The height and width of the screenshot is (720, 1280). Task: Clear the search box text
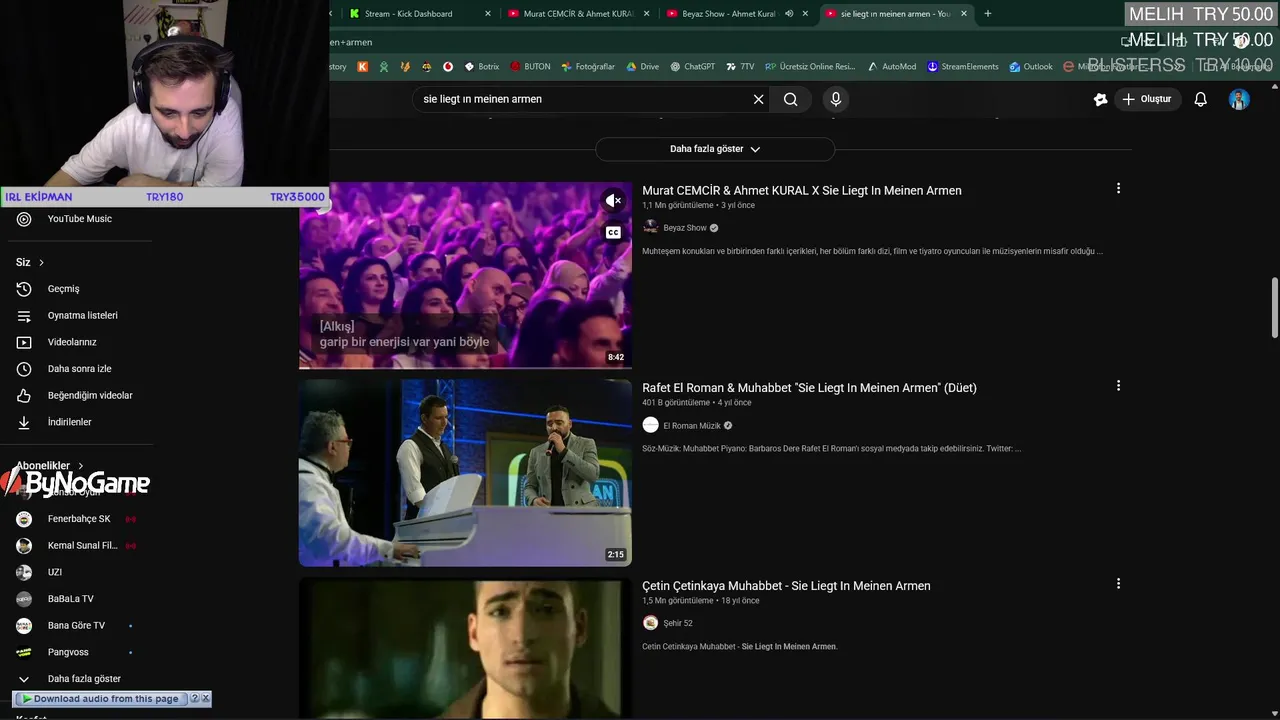(758, 99)
